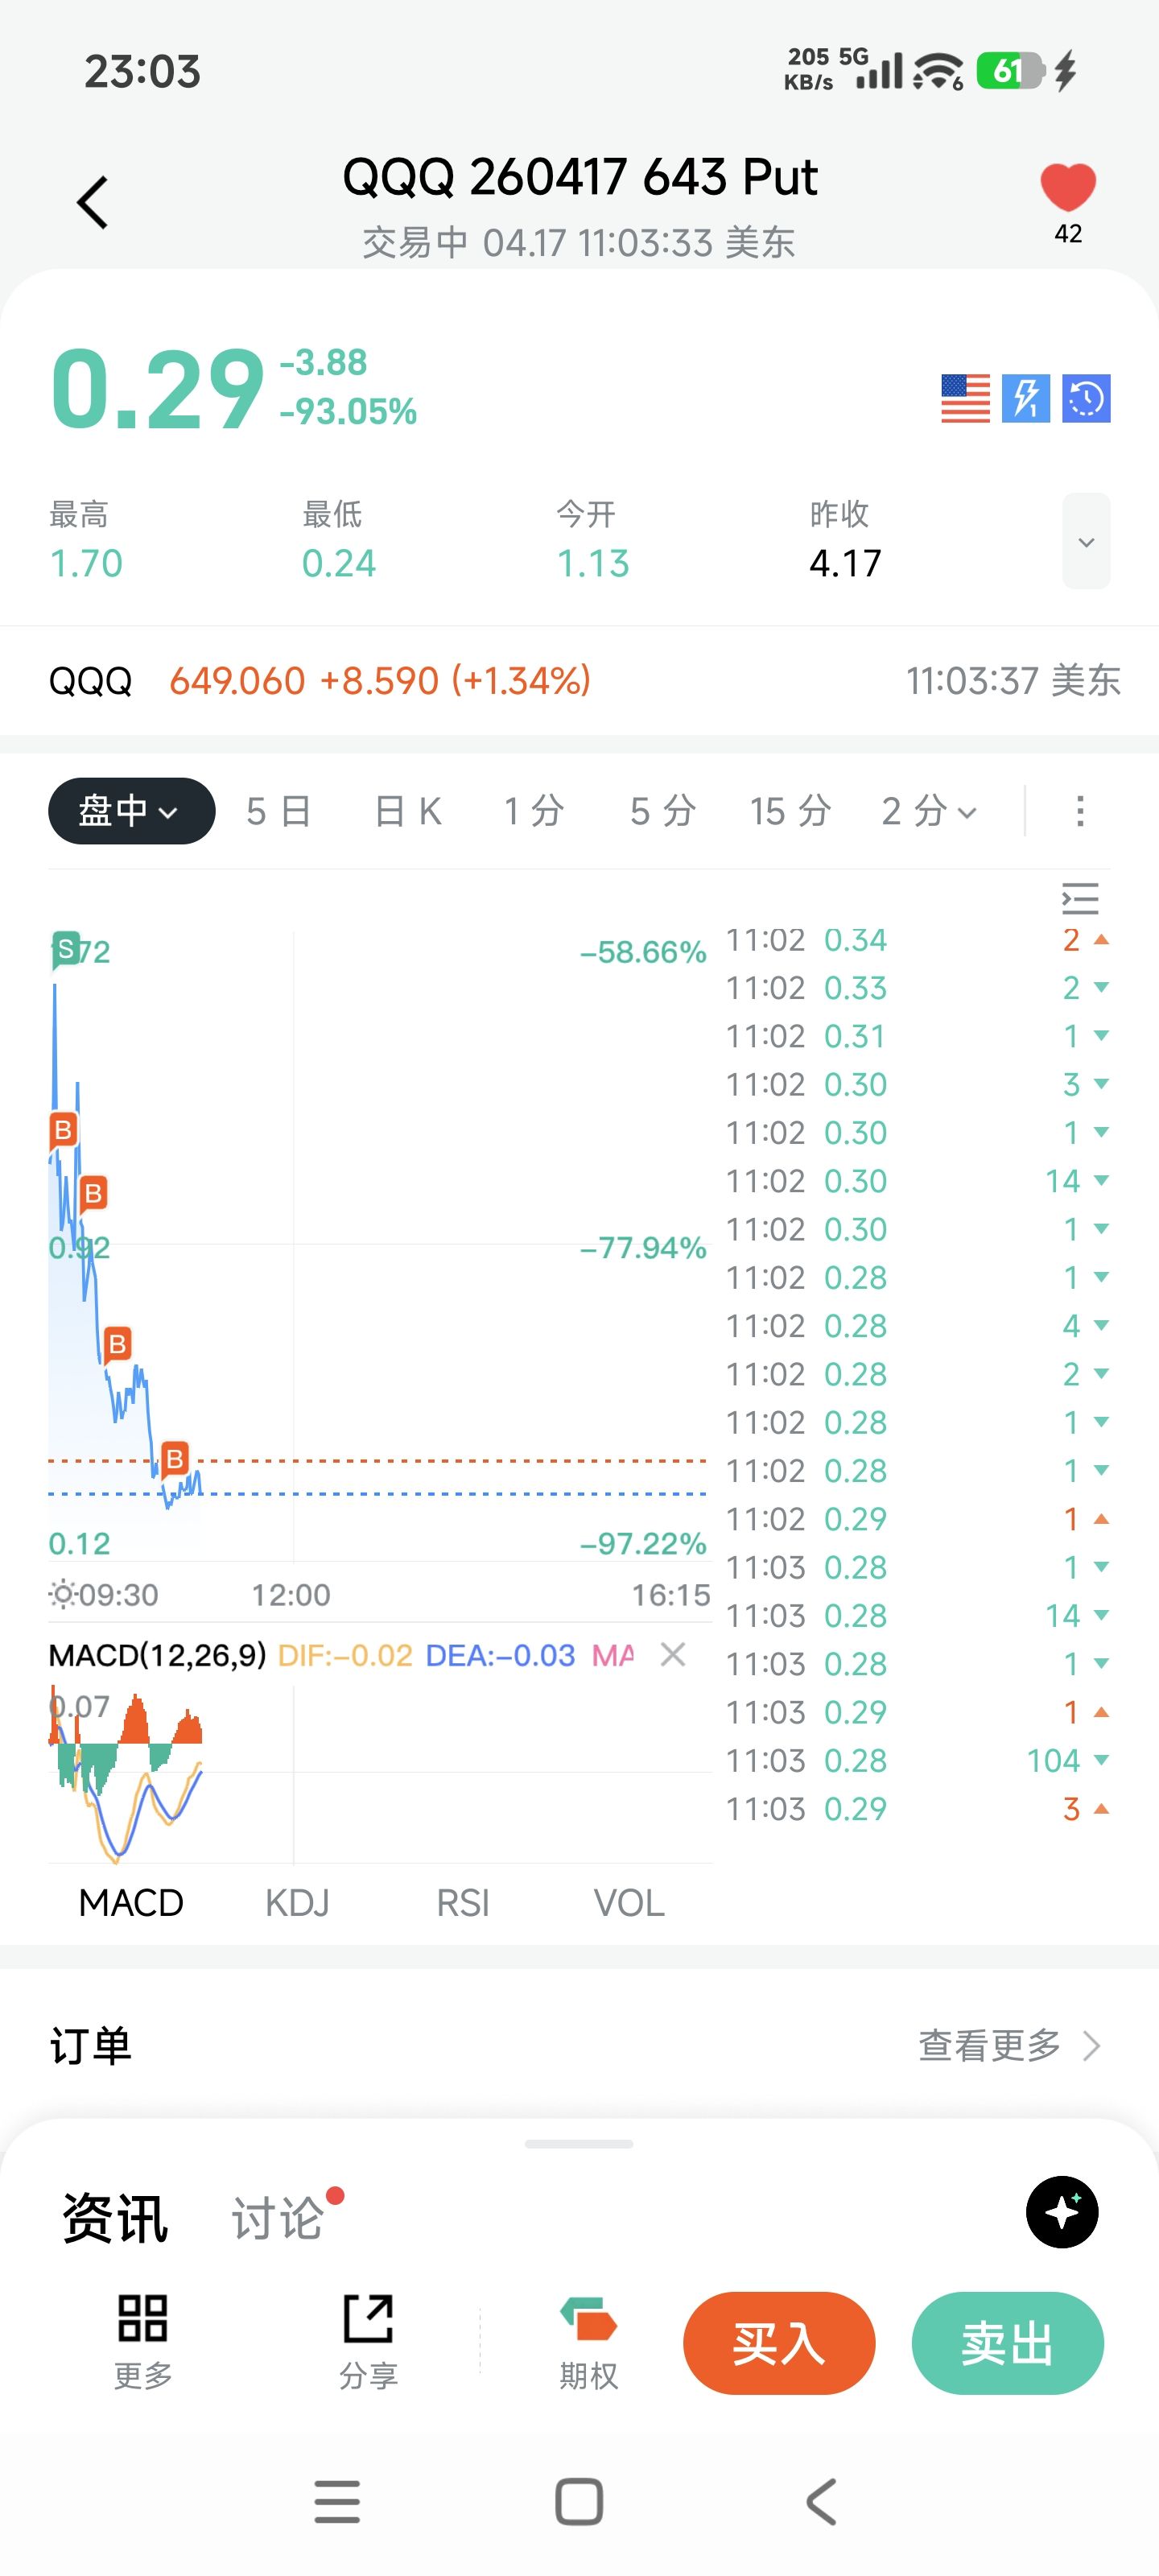The width and height of the screenshot is (1159, 2576).
Task: Open the clock history icon
Action: click(x=1086, y=399)
